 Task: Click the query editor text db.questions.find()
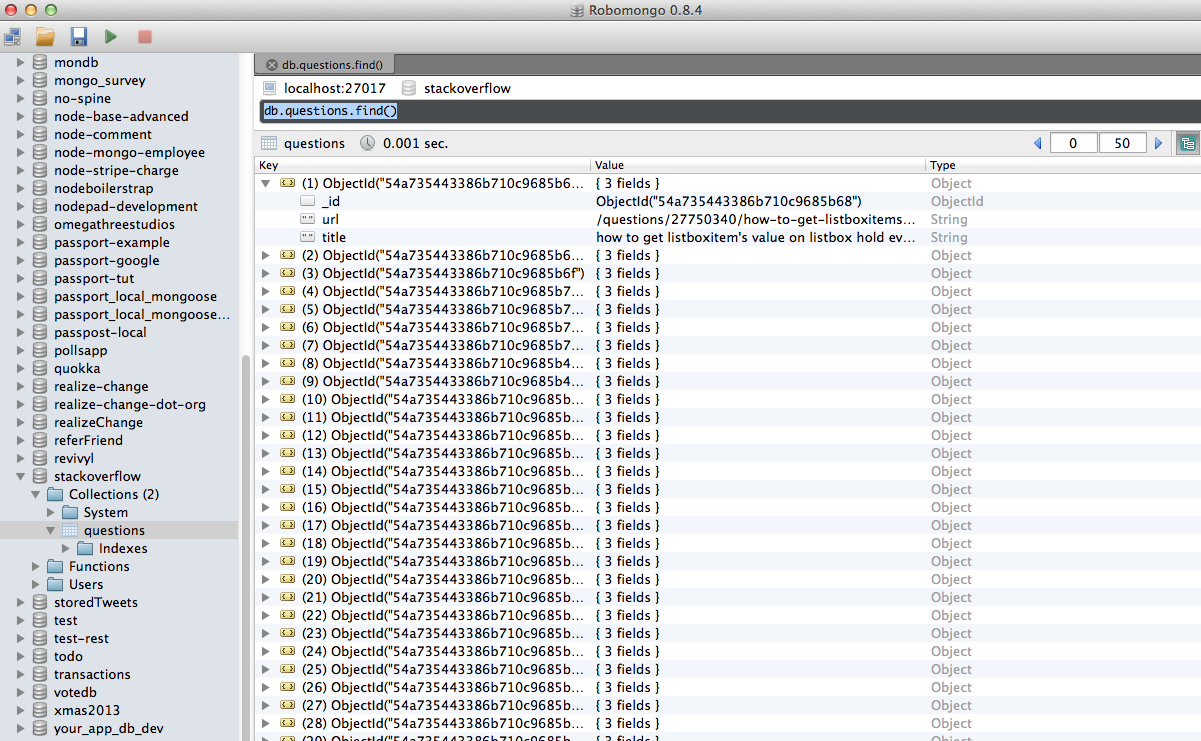330,111
